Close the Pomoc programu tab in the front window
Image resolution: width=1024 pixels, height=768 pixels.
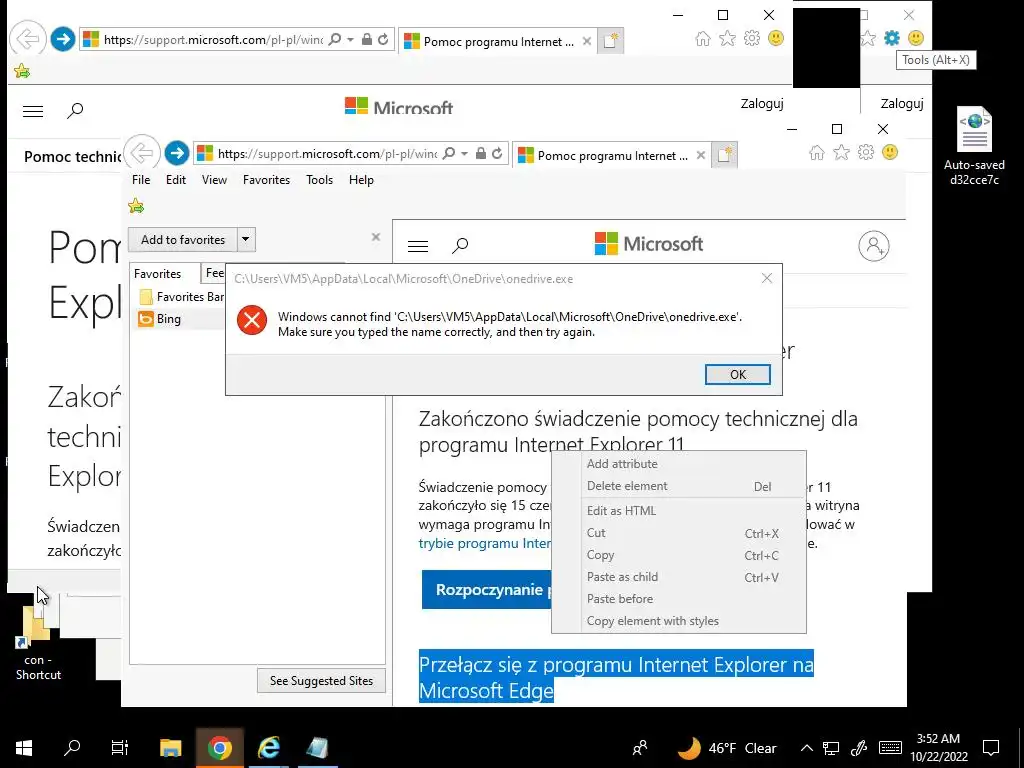701,155
